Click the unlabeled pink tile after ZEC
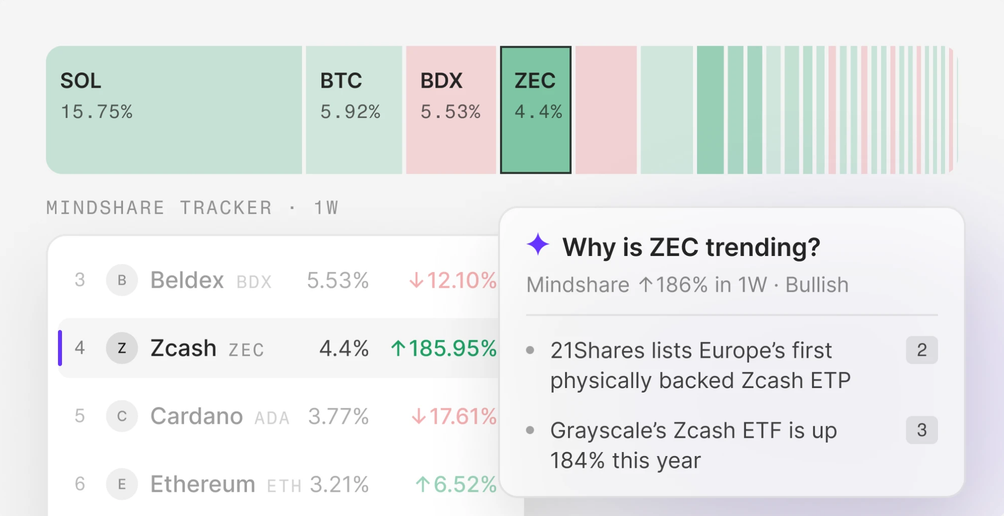The image size is (1004, 516). [x=606, y=109]
